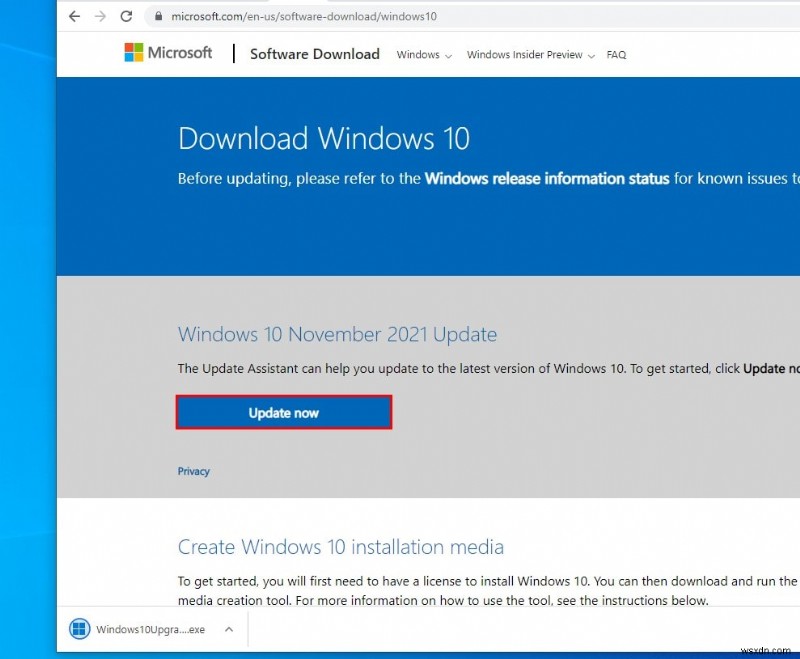The width and height of the screenshot is (800, 659).
Task: Click the padlock icon in the address bar
Action: click(160, 16)
